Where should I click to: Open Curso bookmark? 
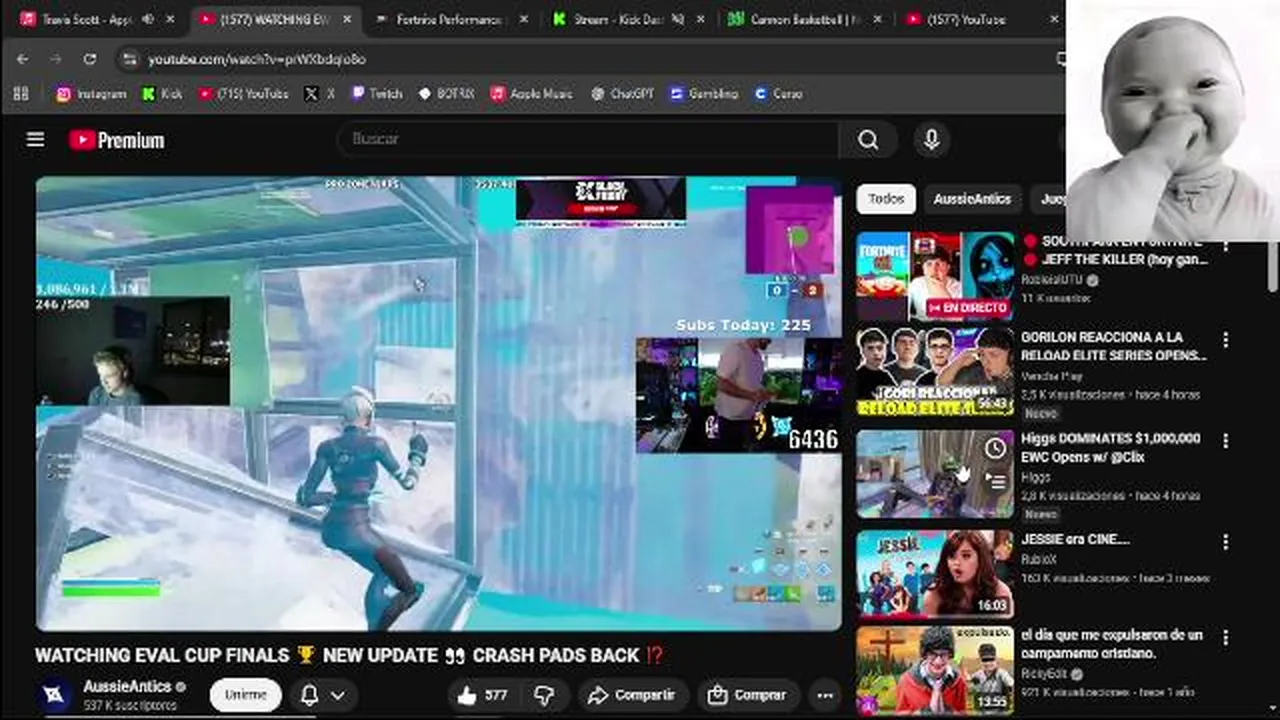pos(778,93)
